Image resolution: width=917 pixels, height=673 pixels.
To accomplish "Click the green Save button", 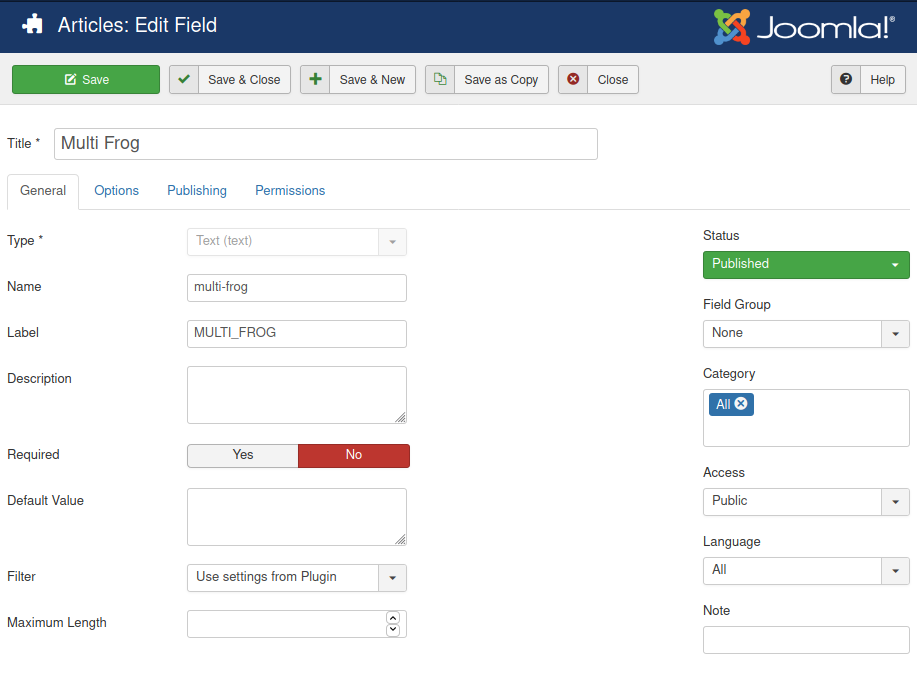I will pos(86,79).
